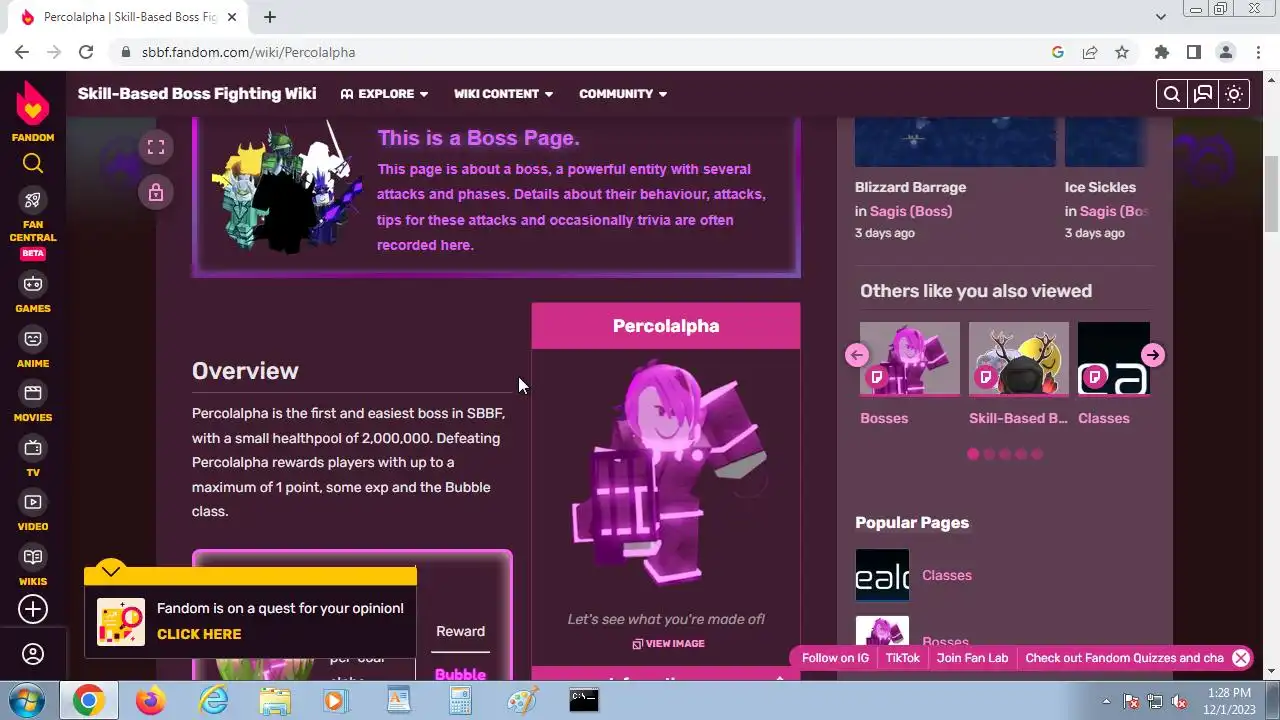Open Chrome's three-dot menu
The width and height of the screenshot is (1280, 720).
pos(1257,52)
